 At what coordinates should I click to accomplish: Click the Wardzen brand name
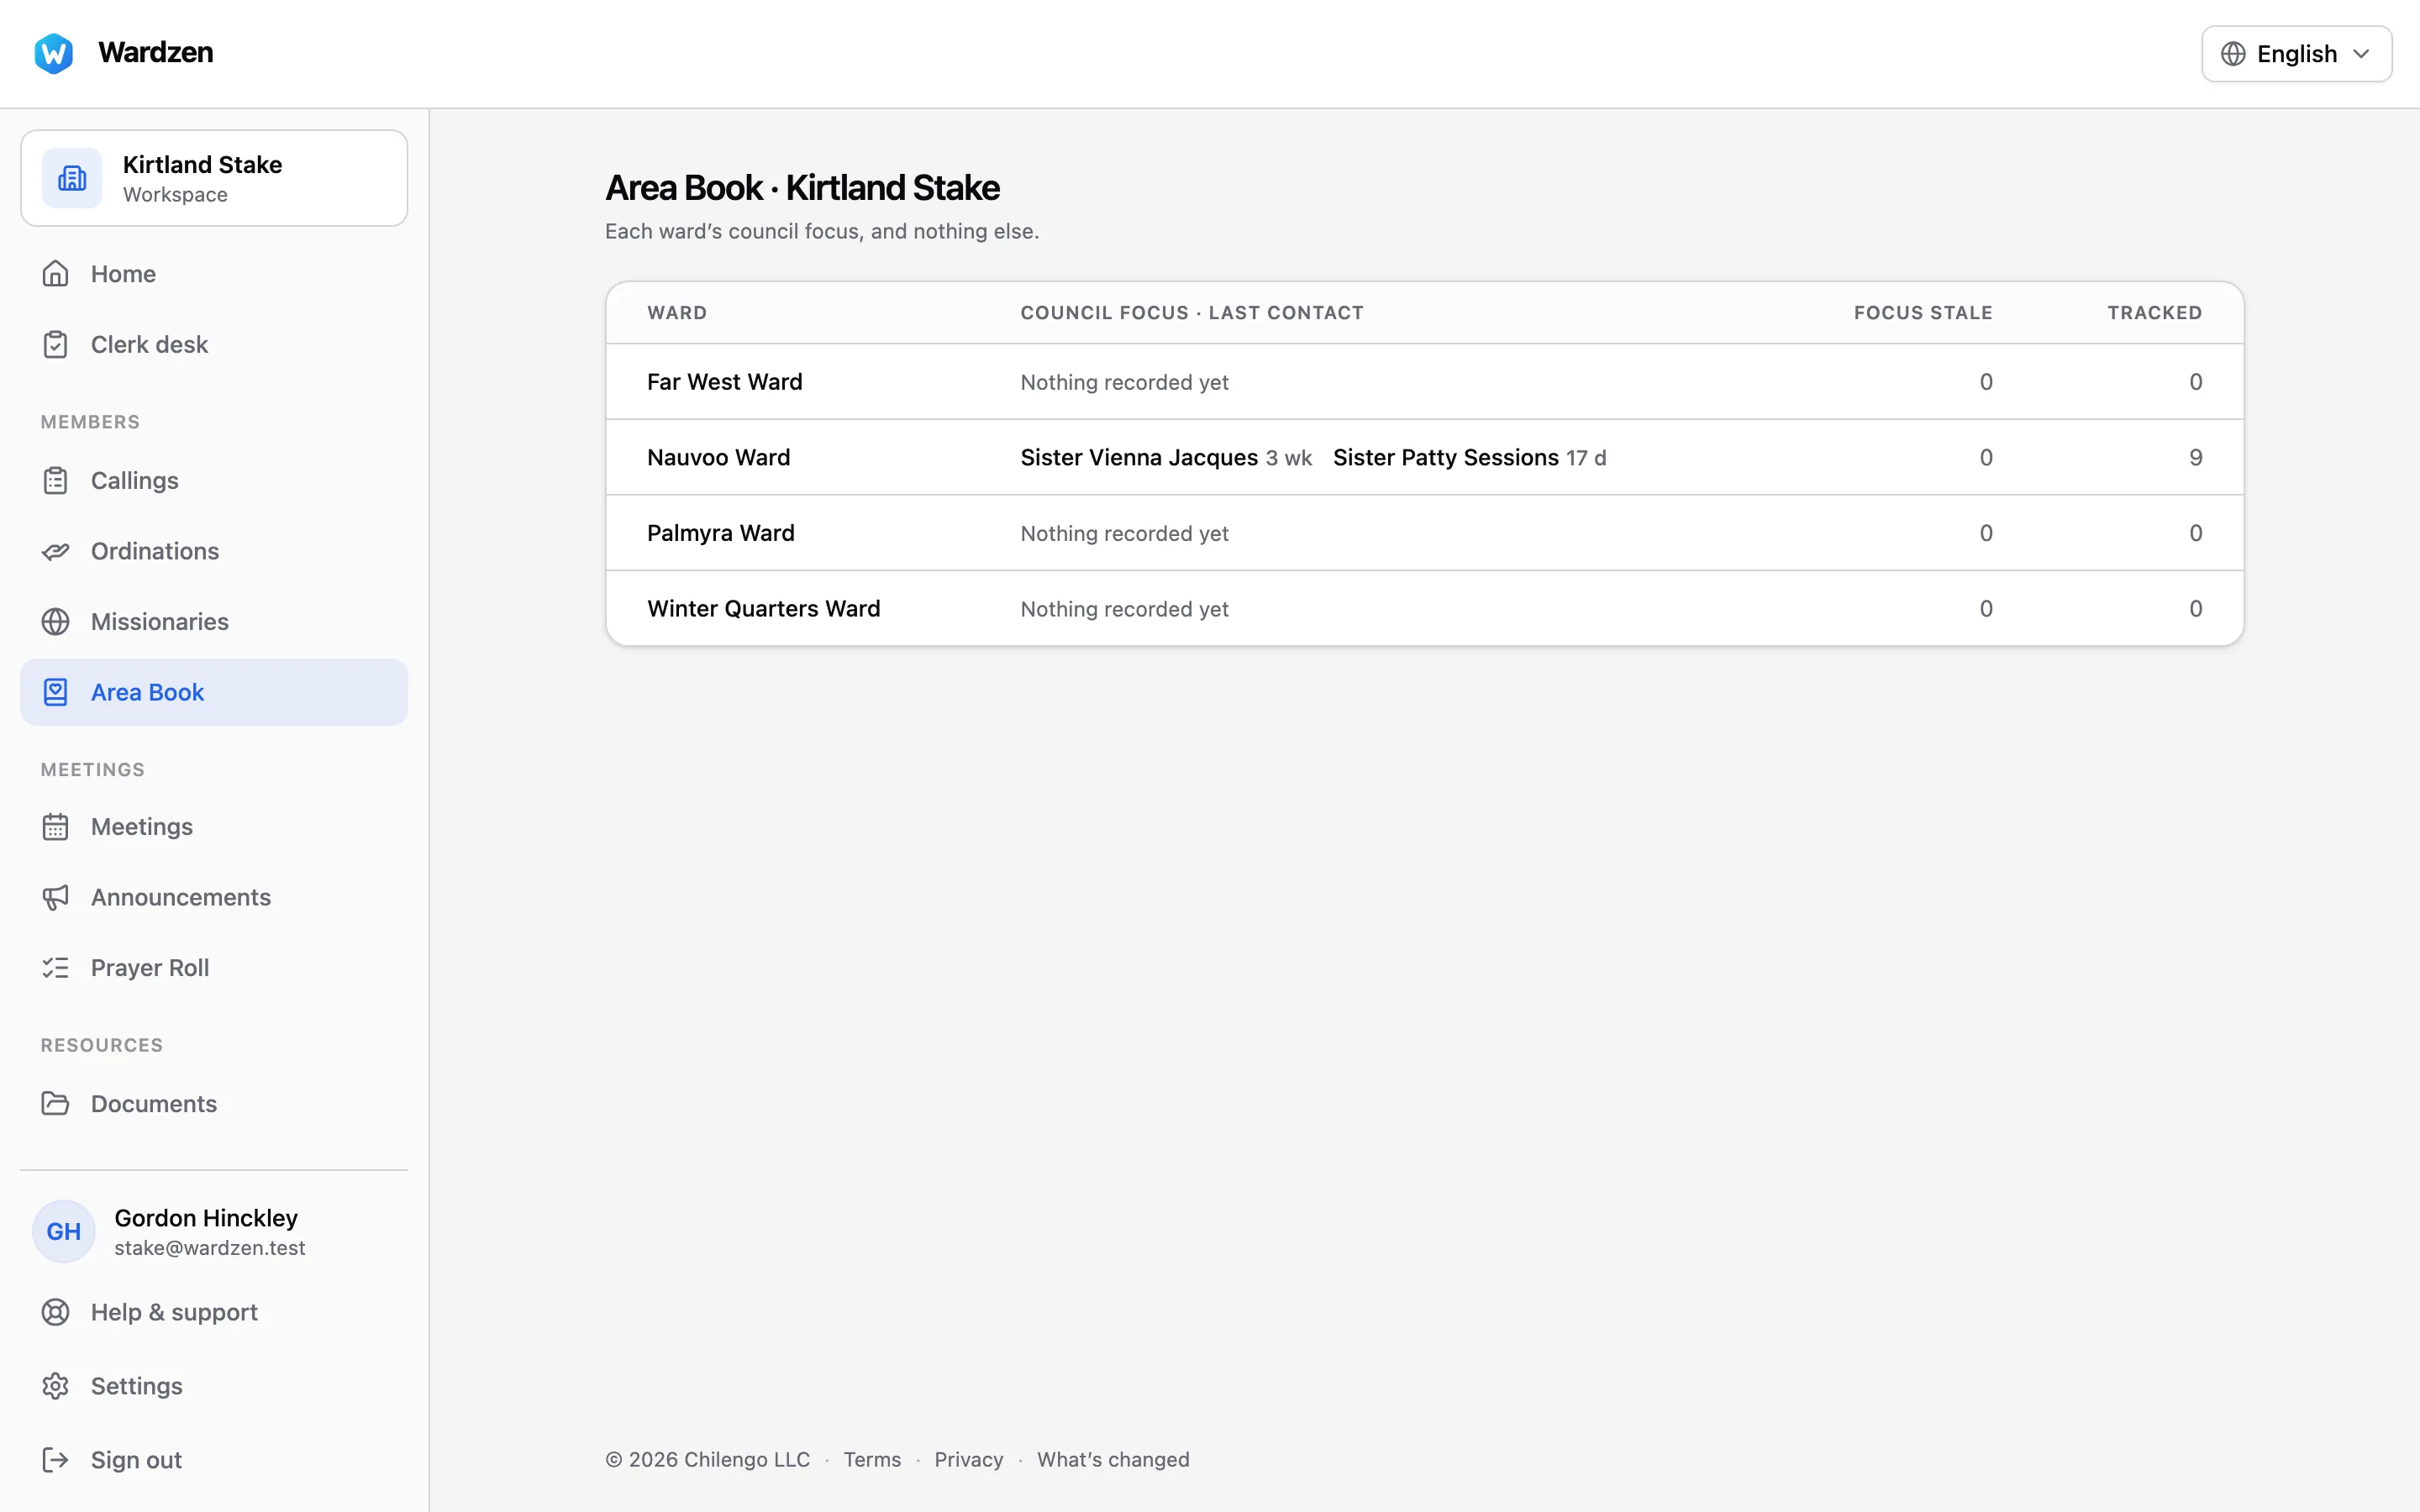[x=156, y=52]
